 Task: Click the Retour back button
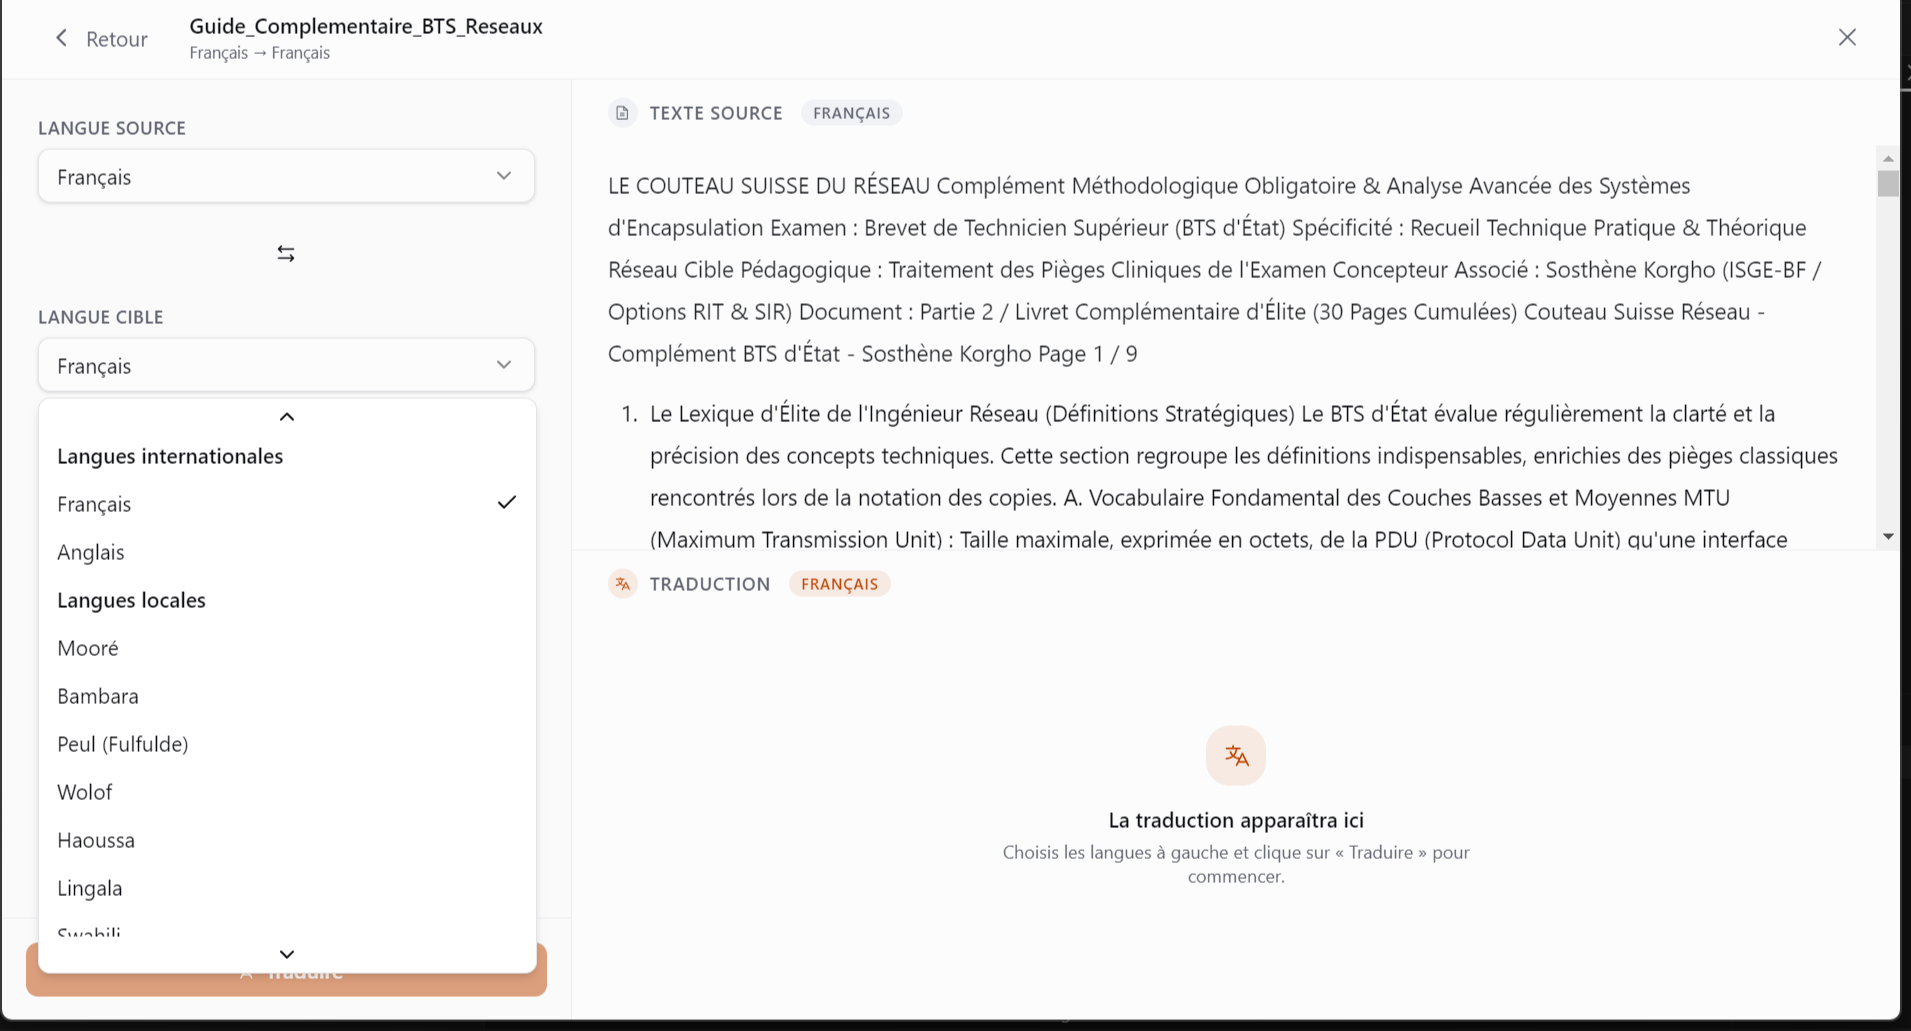pyautogui.click(x=101, y=39)
